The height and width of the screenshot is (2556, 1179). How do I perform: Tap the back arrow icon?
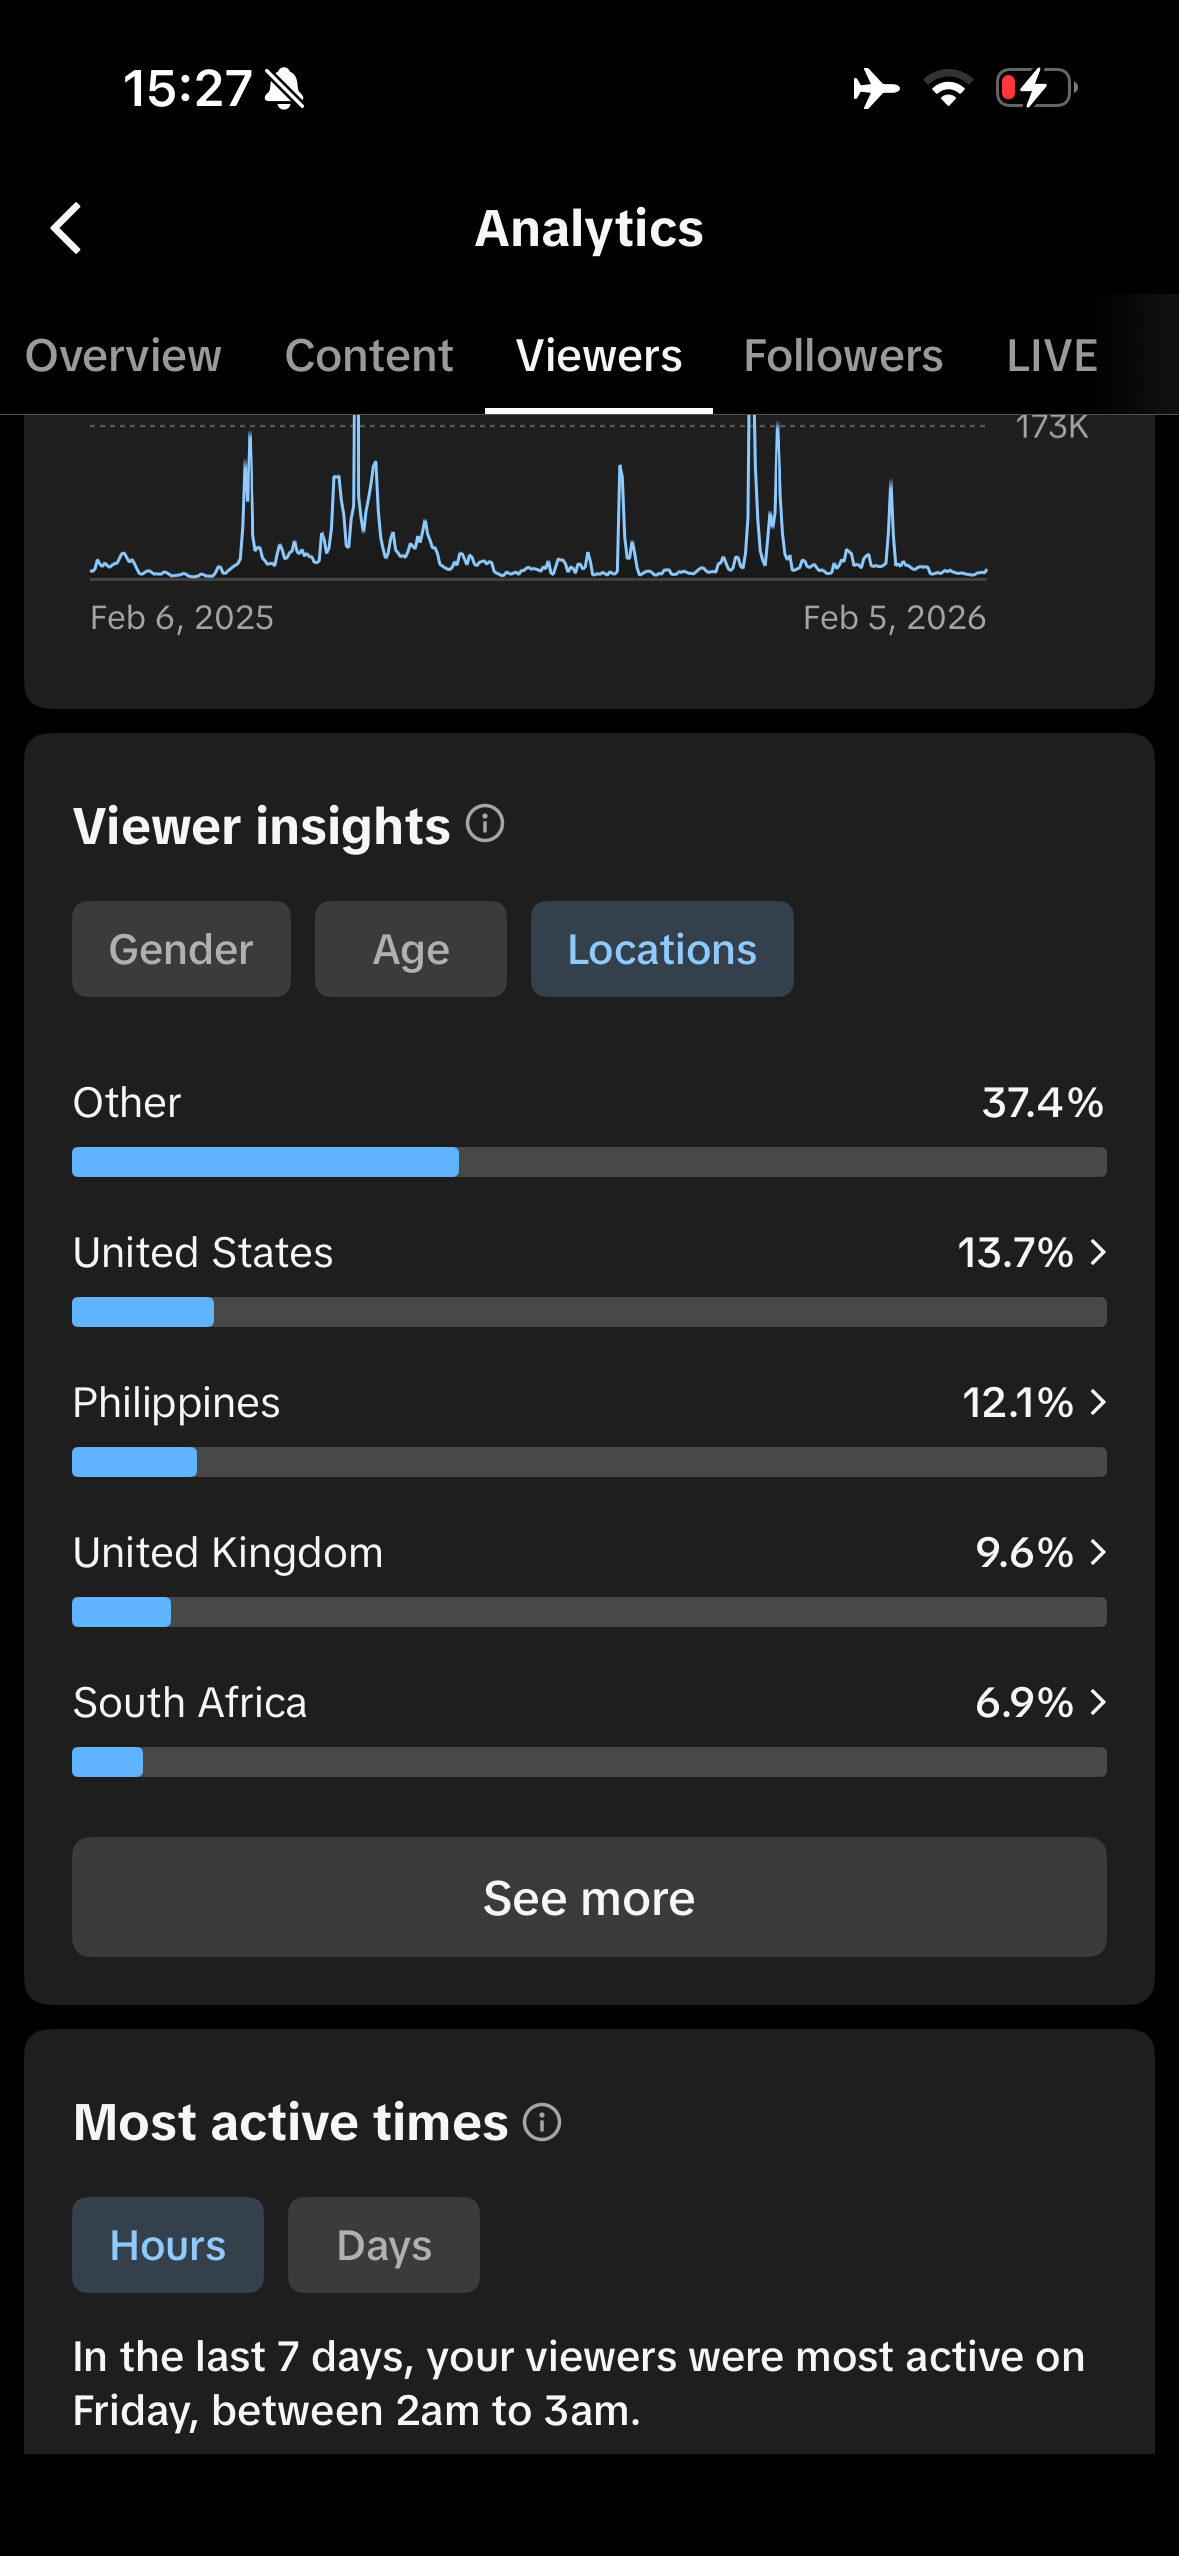click(x=66, y=228)
